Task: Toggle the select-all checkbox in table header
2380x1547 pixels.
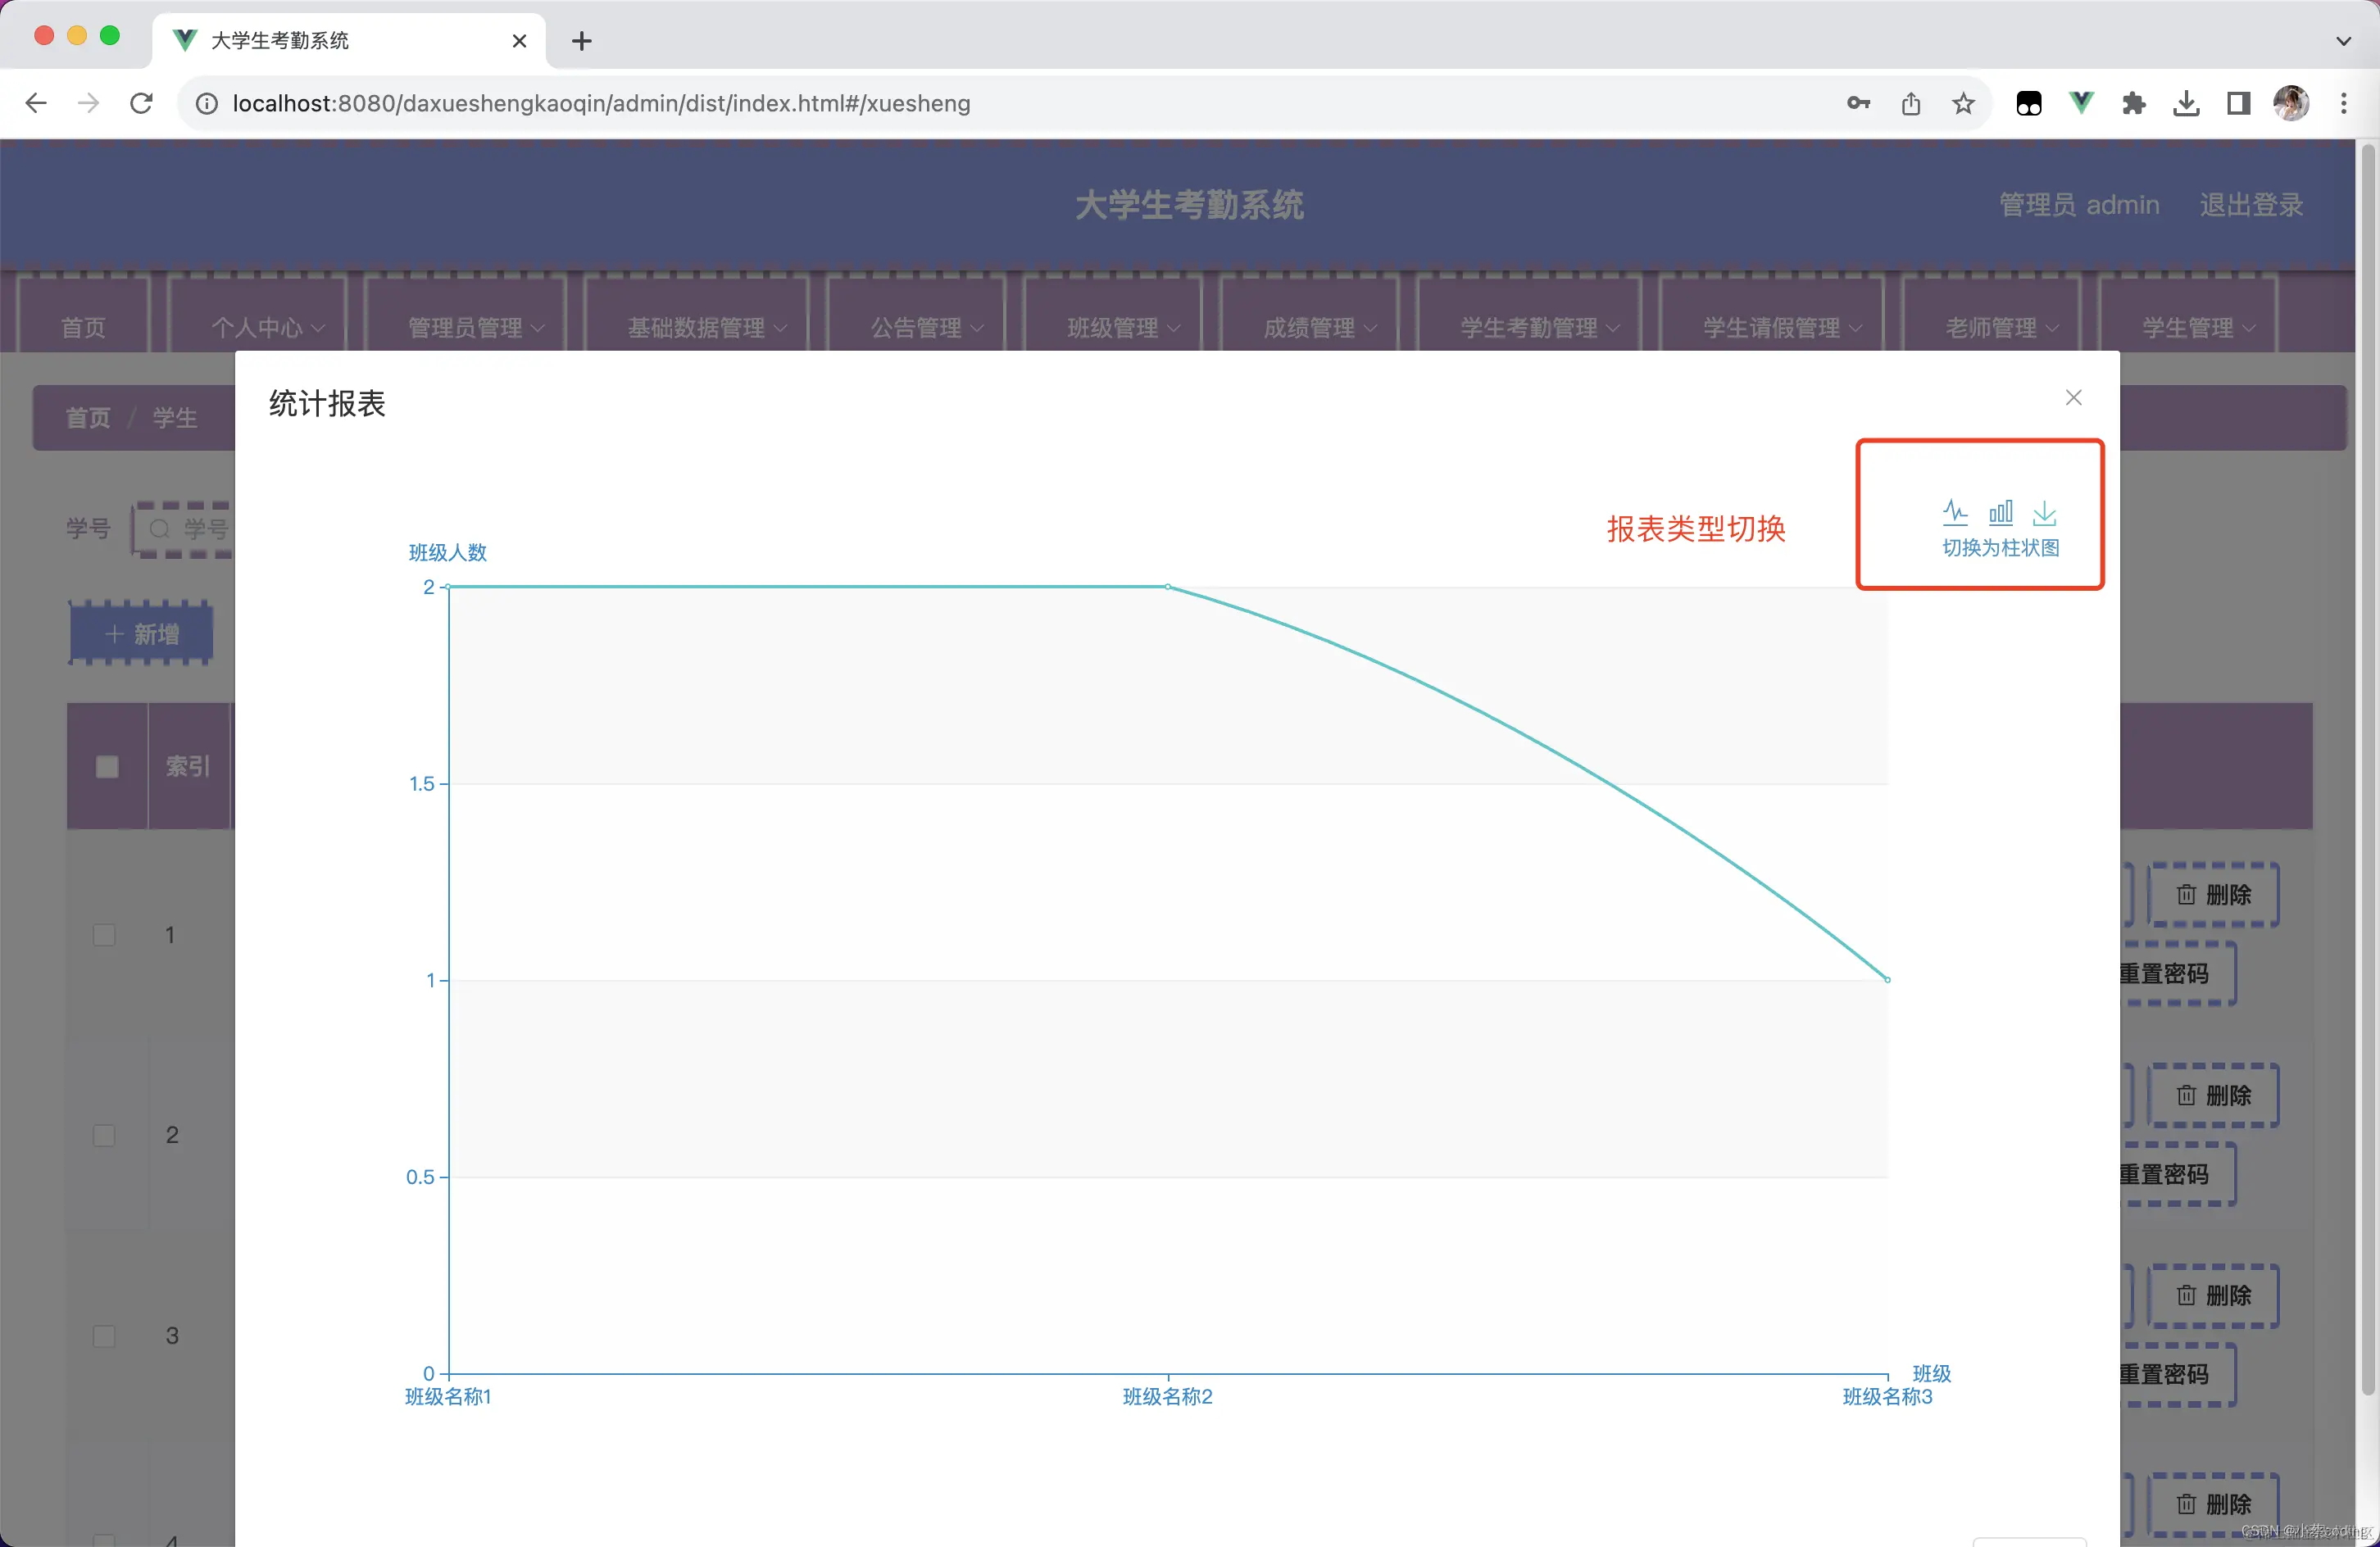Action: 107,767
